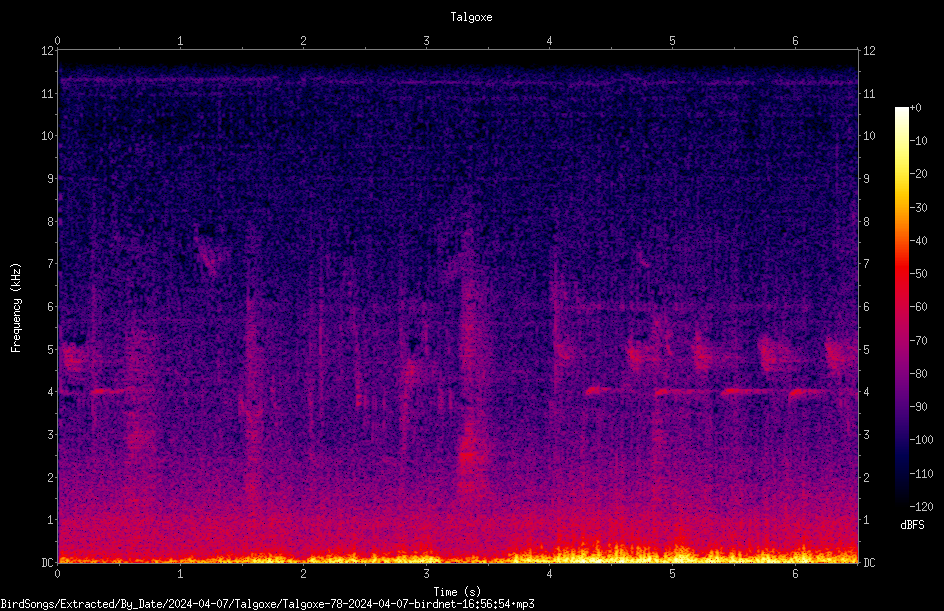Click the DC label on right axis
This screenshot has height=611, width=944.
[869, 563]
